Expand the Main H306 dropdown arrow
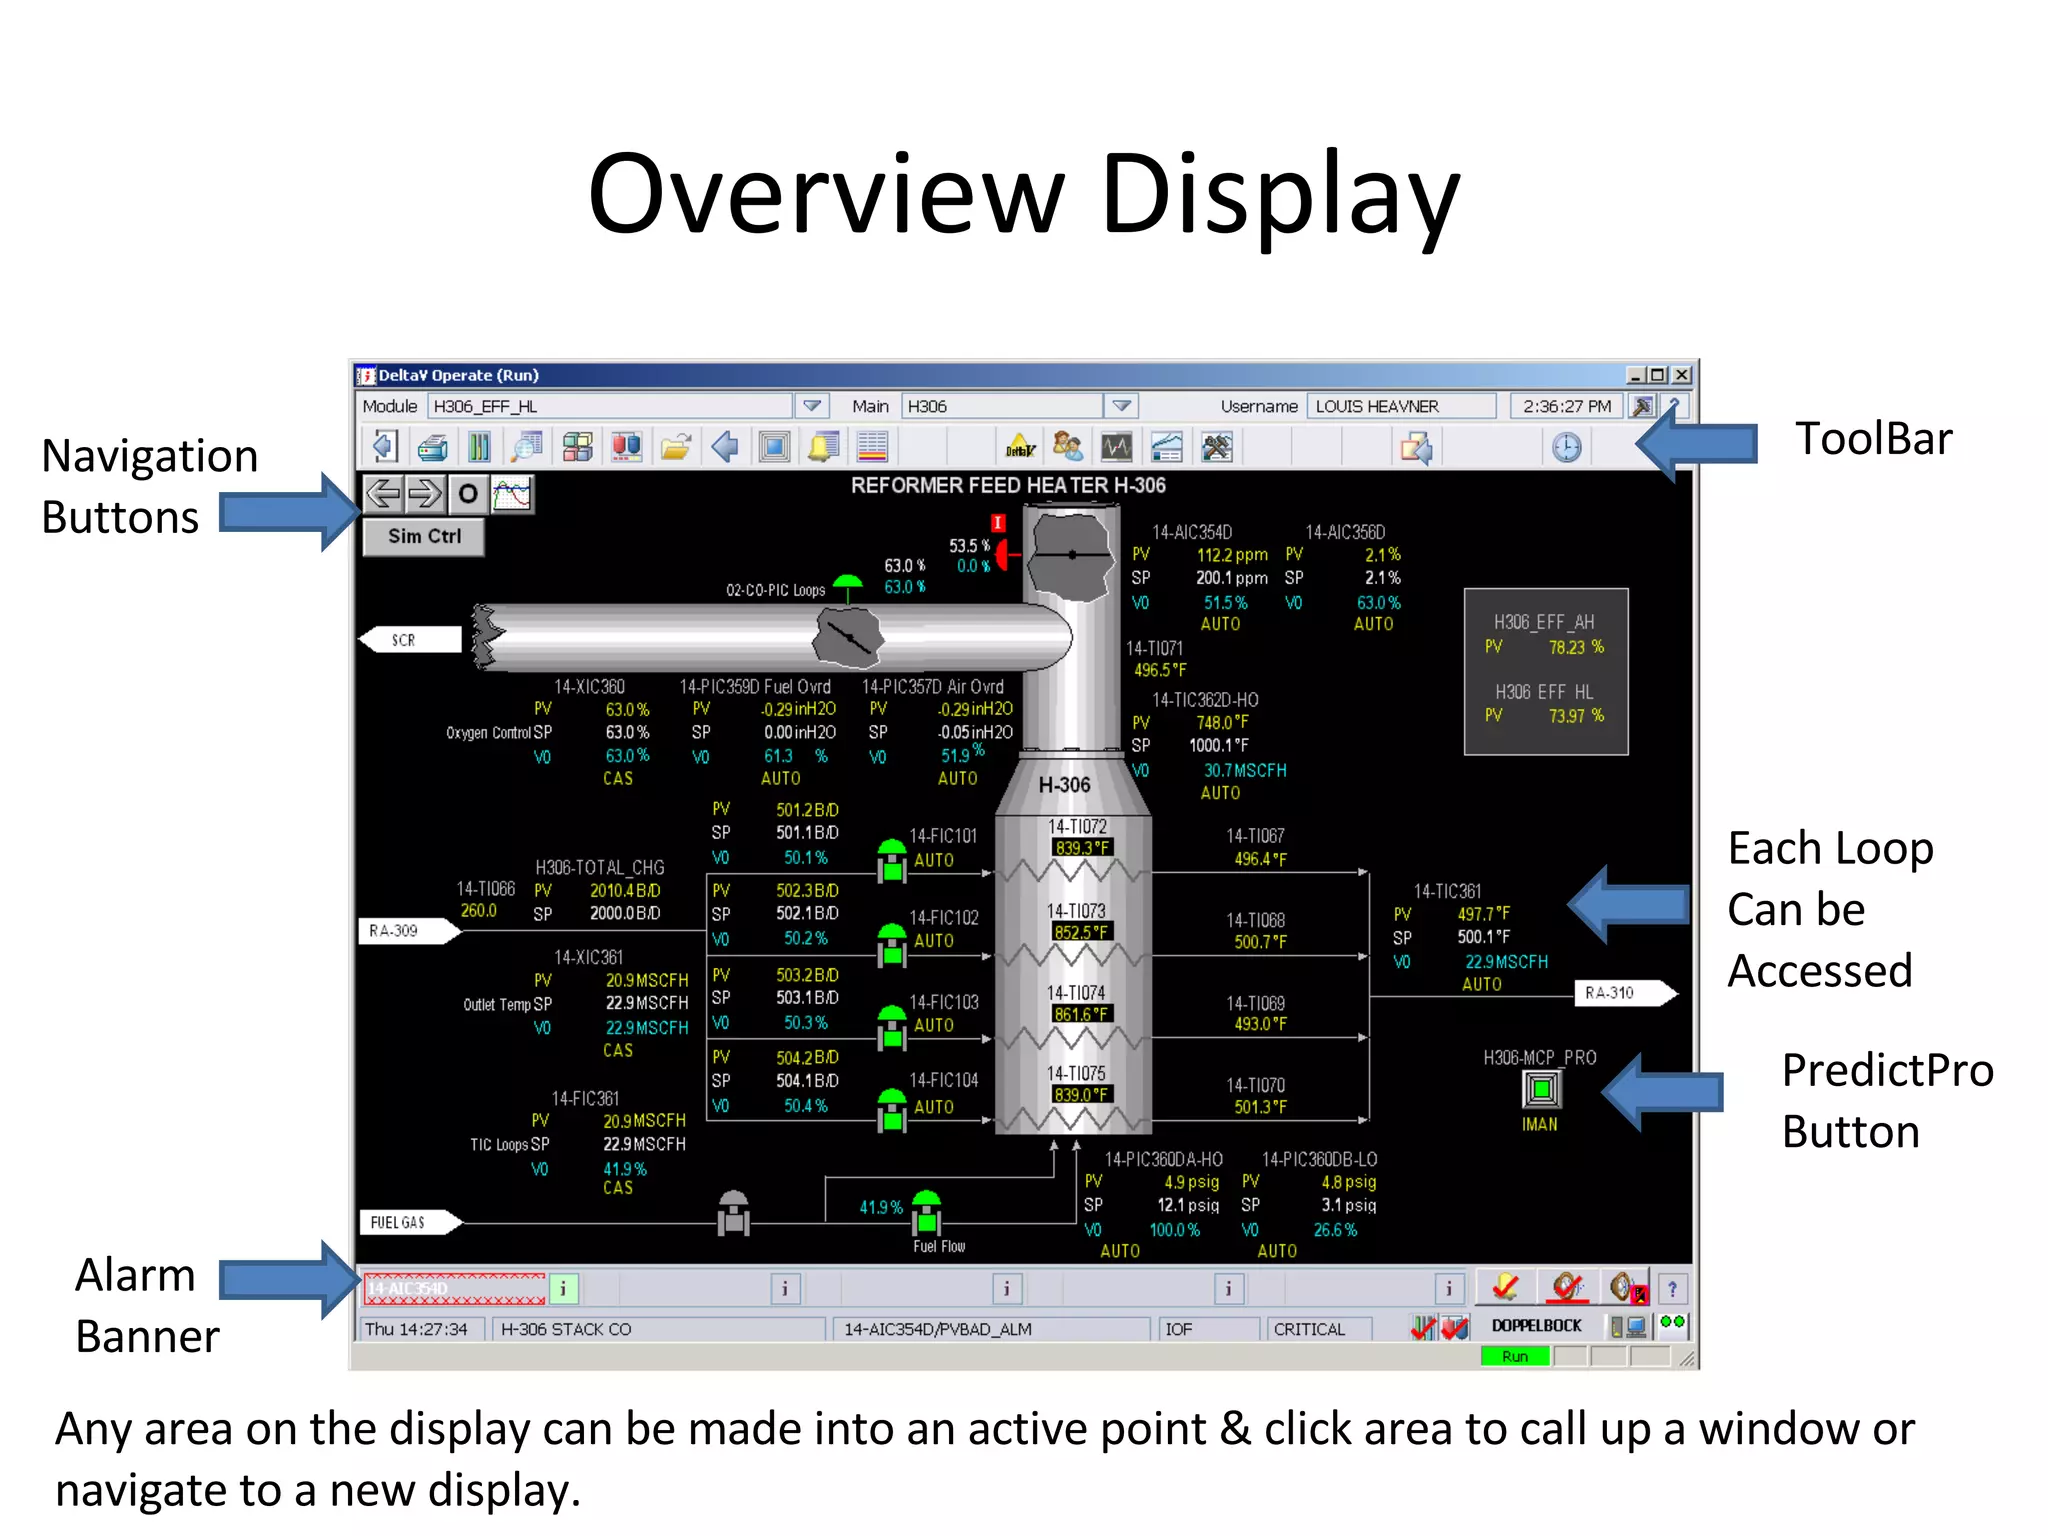Screen dimensions: 2048x1536 (x=1121, y=406)
